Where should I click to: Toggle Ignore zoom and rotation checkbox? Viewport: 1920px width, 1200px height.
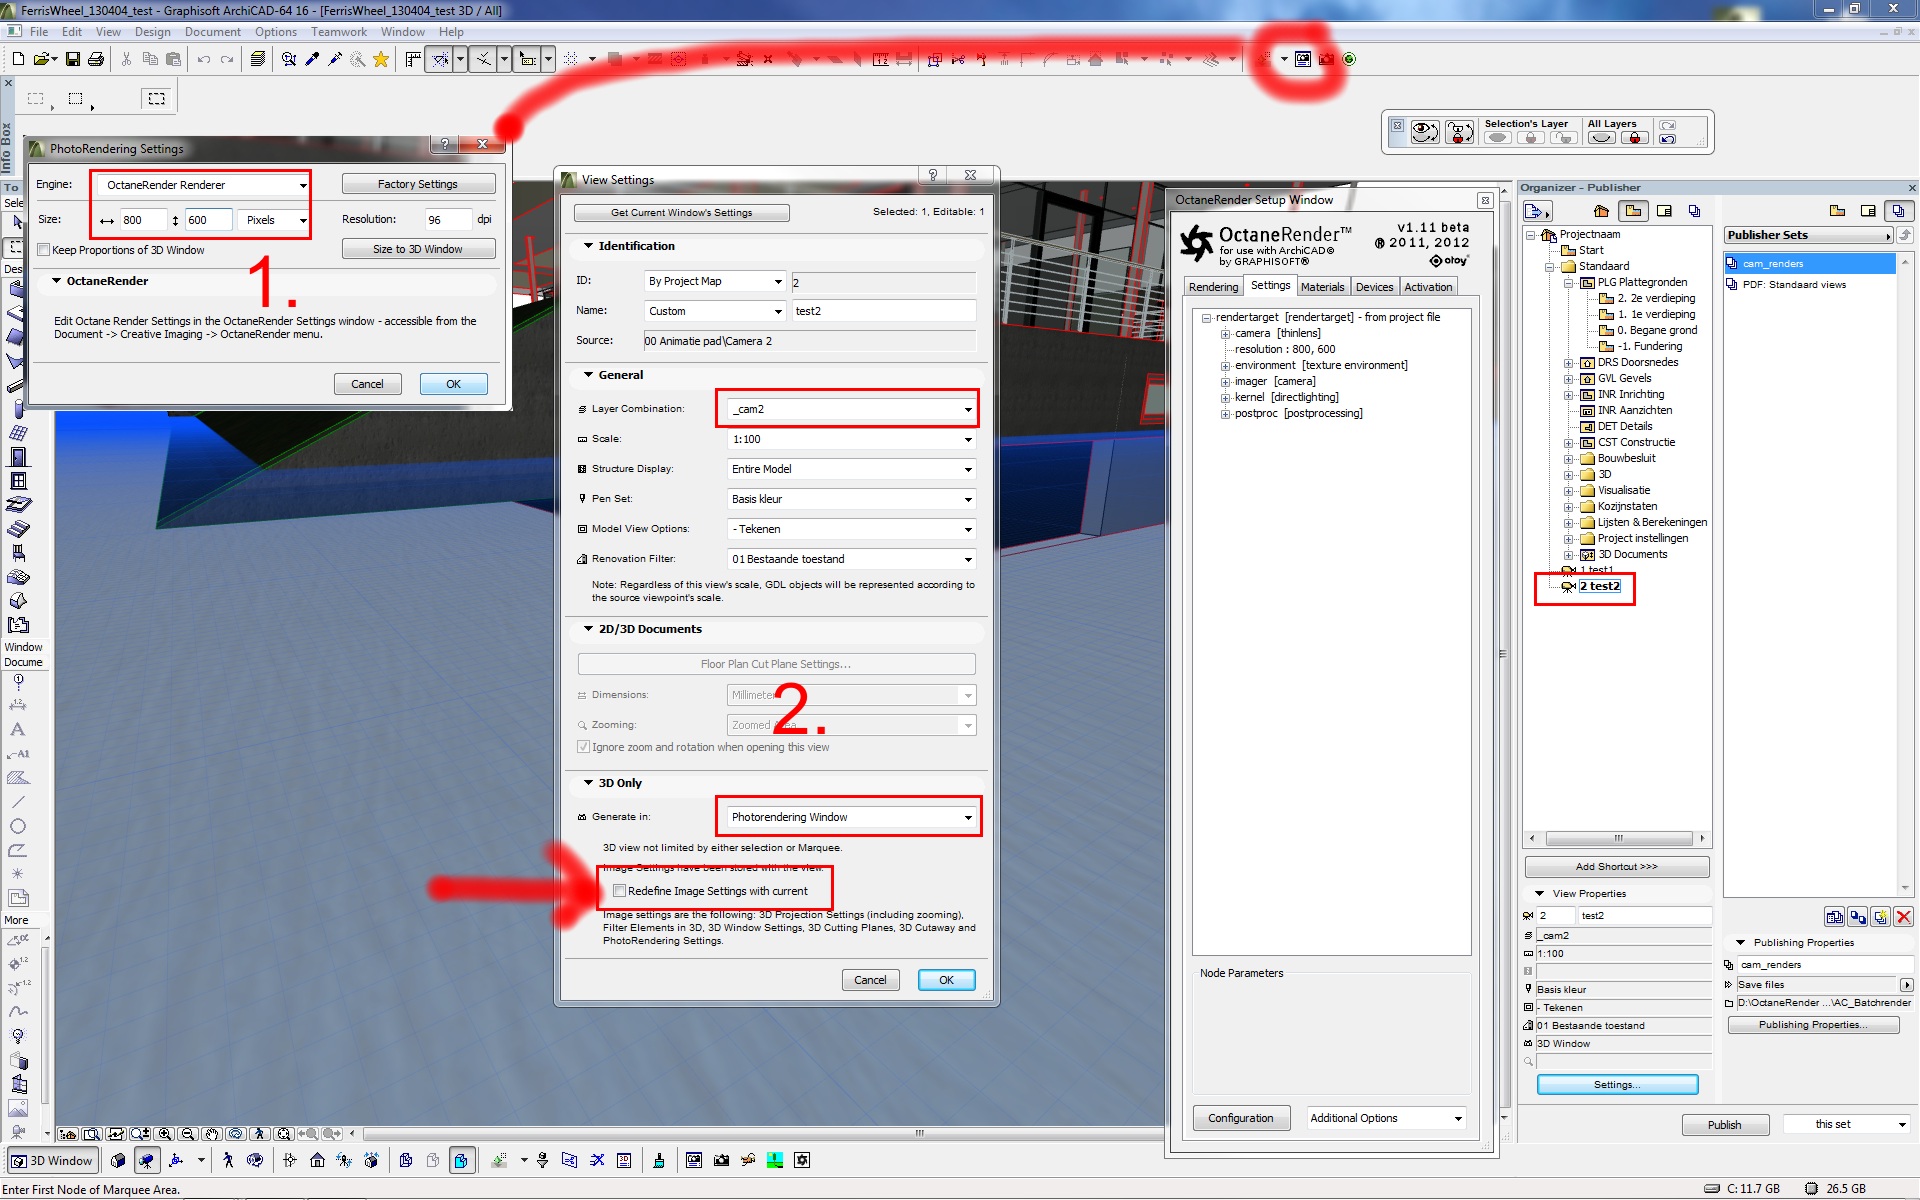[583, 747]
